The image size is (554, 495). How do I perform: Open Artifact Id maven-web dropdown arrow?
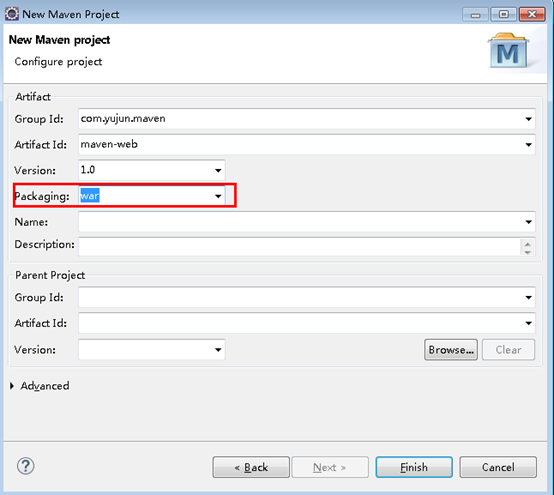point(528,145)
